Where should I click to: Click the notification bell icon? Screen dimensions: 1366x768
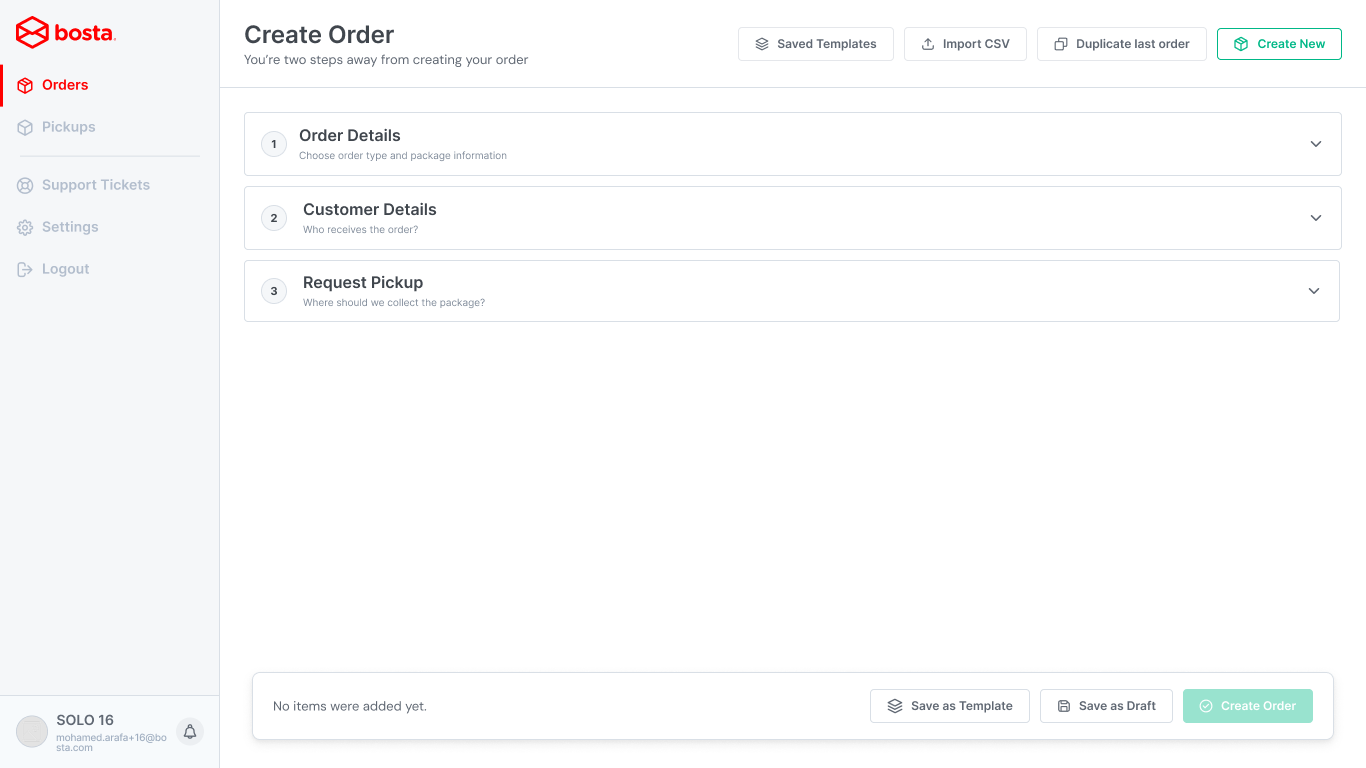click(190, 732)
